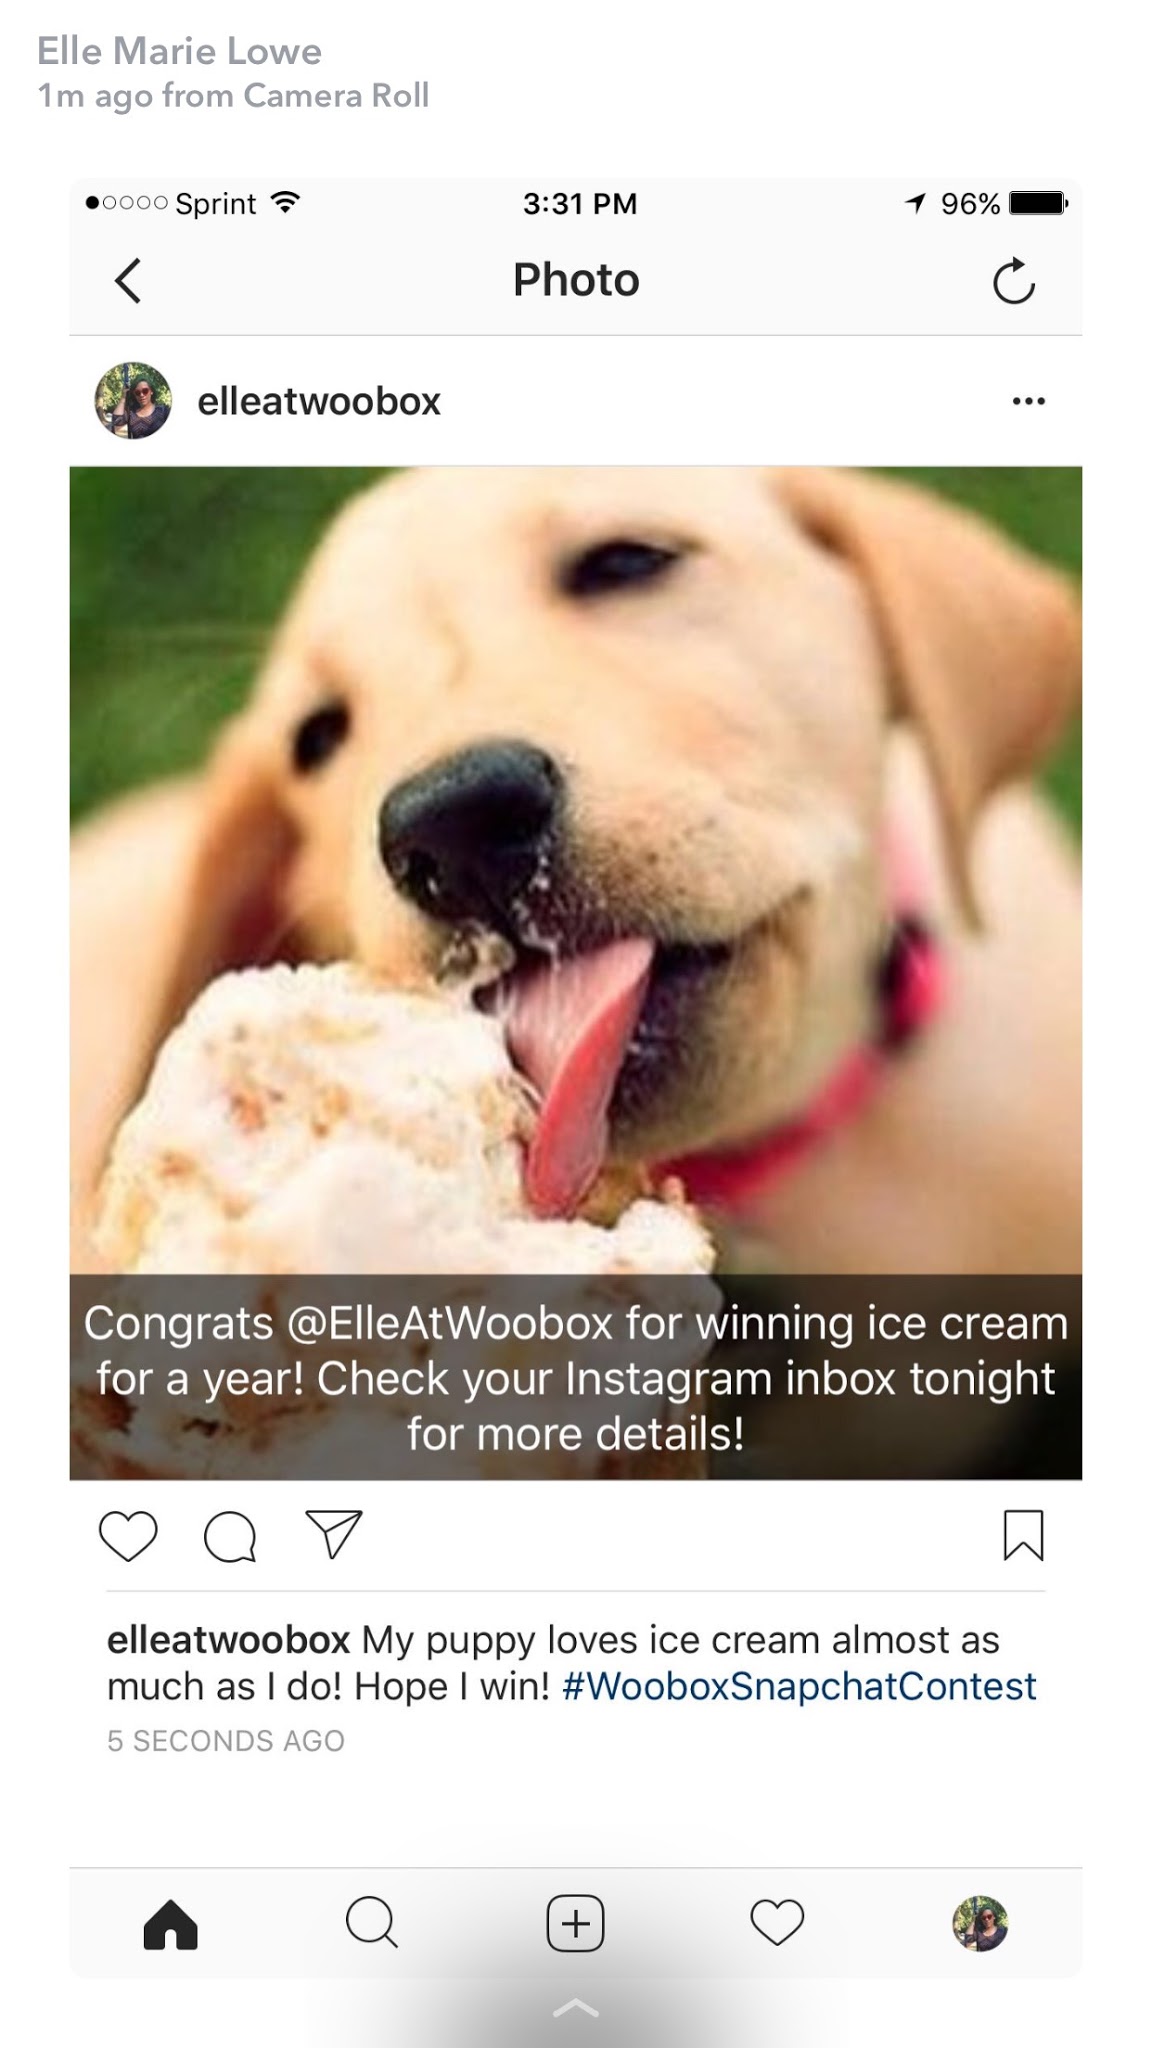Open Search tab magnifier

[x=372, y=1923]
